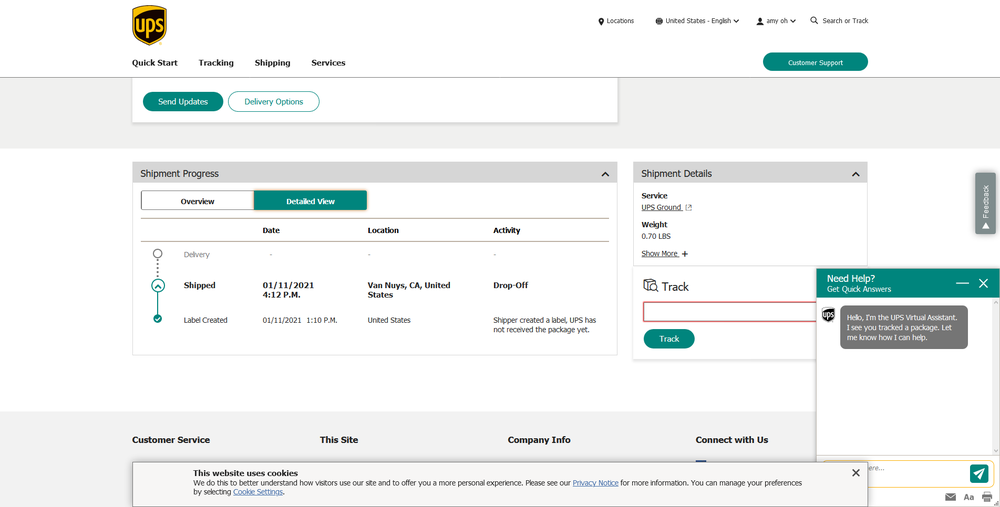Open the Tracking menu

216,63
